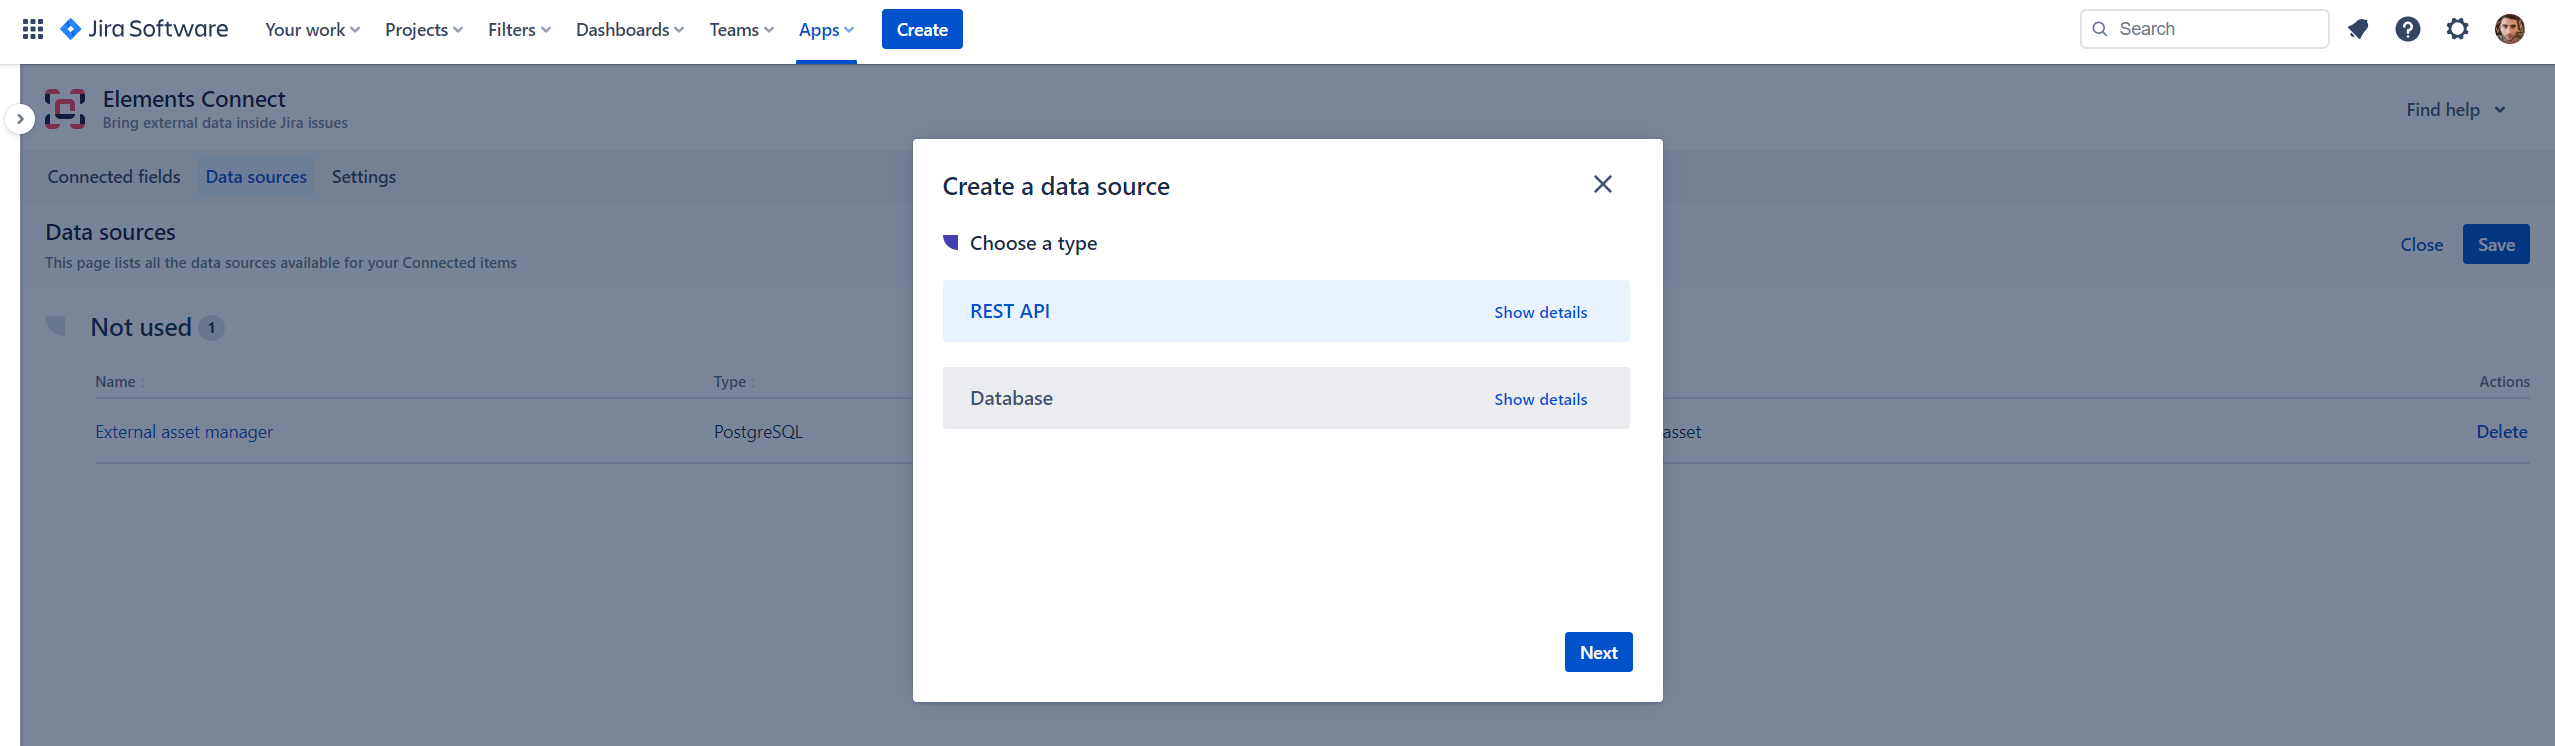Click the Jira Software logo
The width and height of the screenshot is (2555, 746).
(145, 29)
